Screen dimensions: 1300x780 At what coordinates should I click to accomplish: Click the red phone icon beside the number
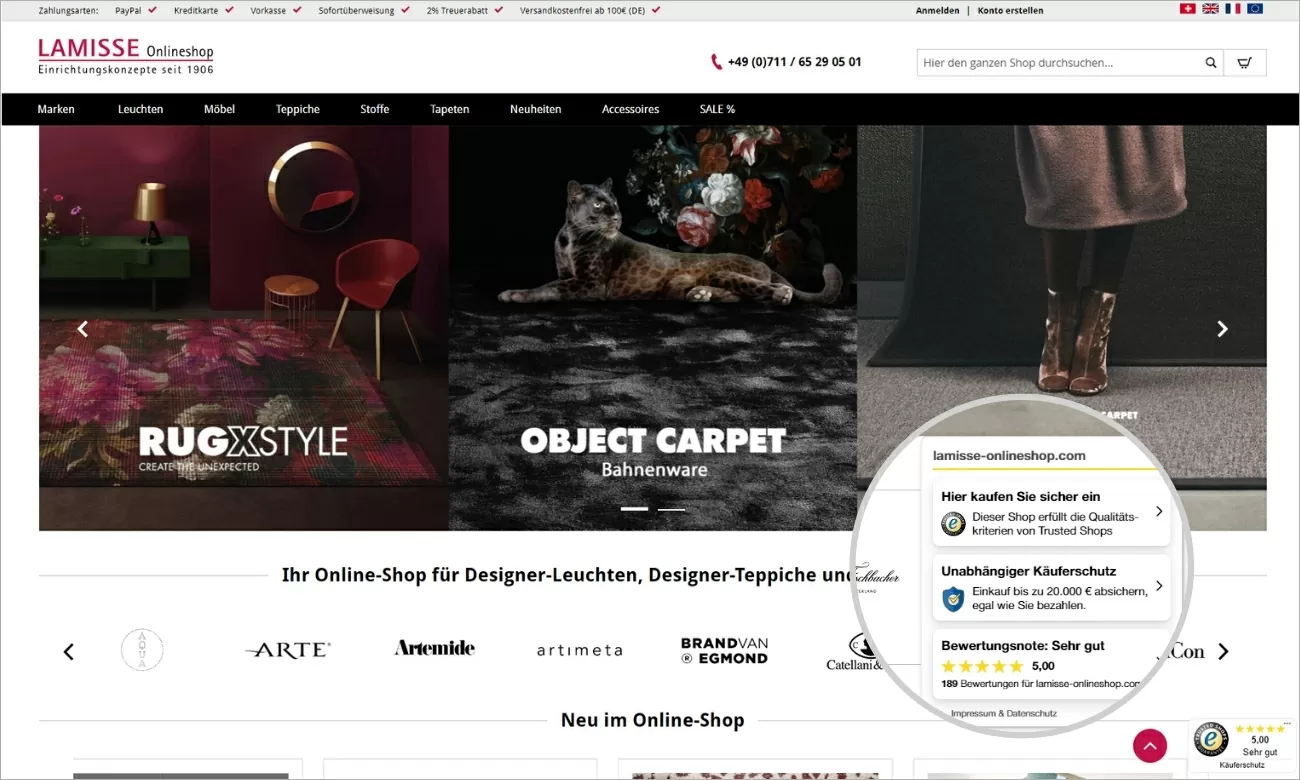point(716,61)
